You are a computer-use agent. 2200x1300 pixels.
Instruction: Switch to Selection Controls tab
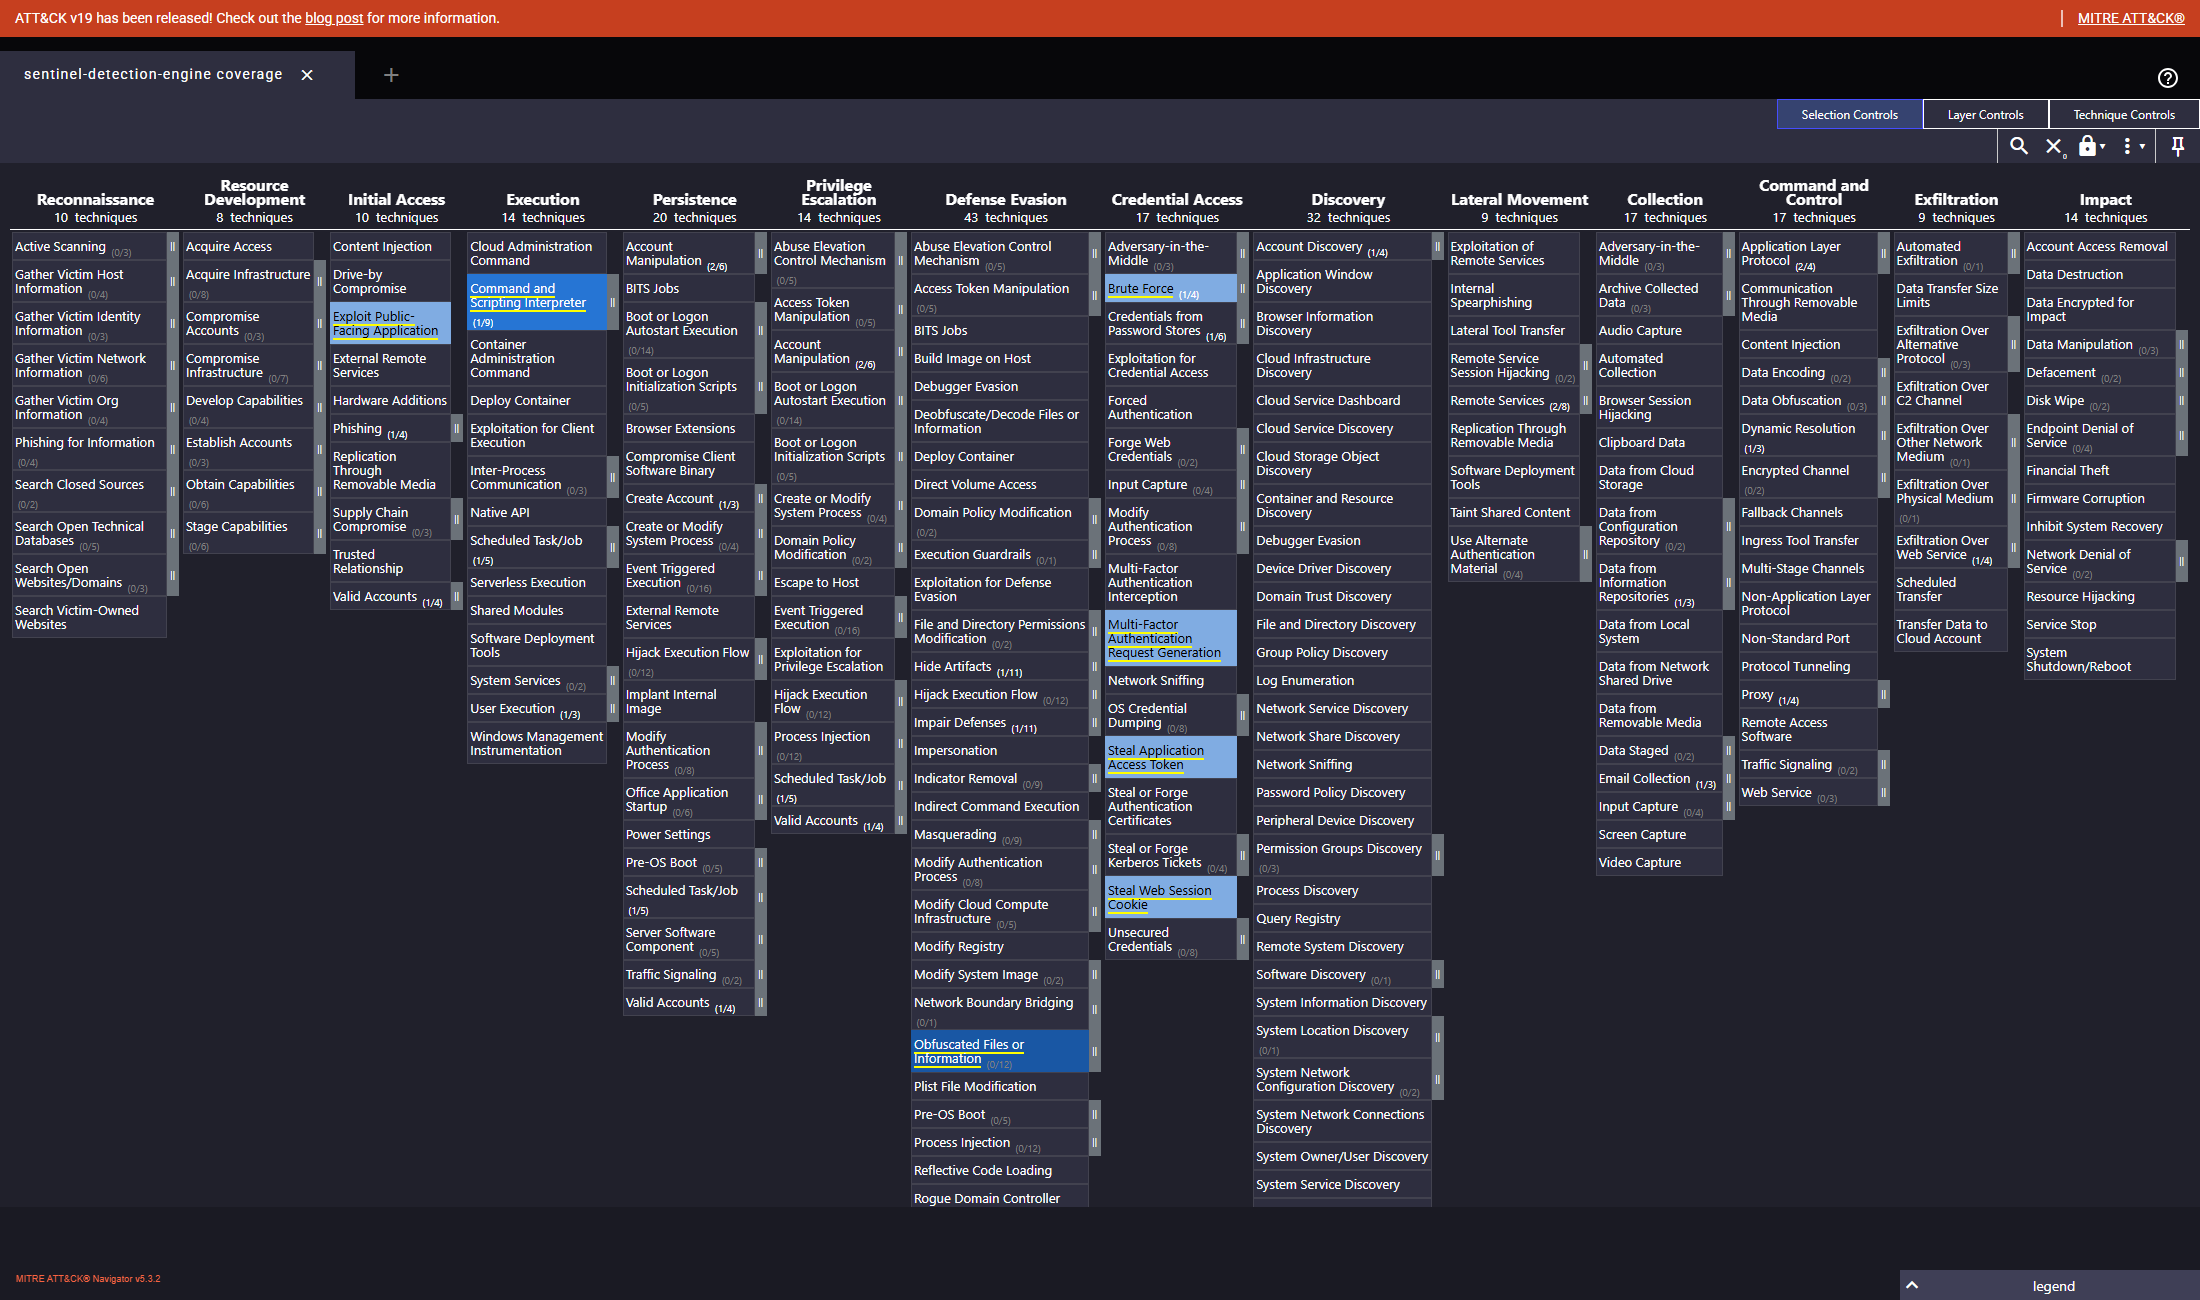[1849, 114]
